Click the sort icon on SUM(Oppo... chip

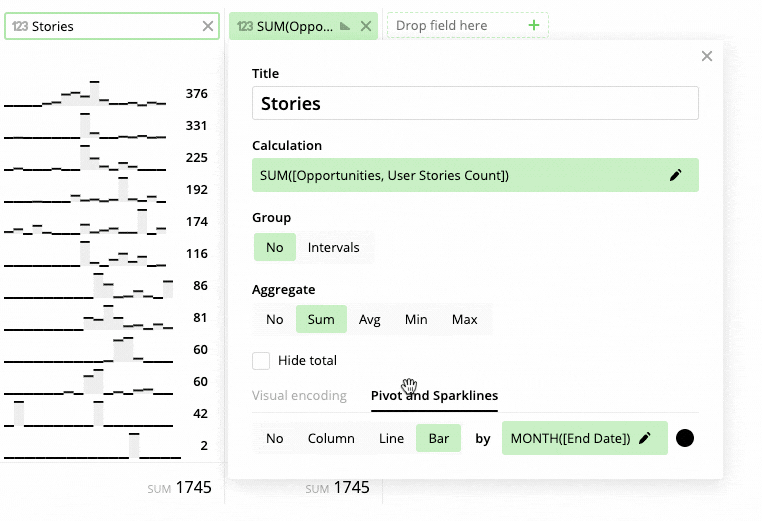pyautogui.click(x=345, y=26)
